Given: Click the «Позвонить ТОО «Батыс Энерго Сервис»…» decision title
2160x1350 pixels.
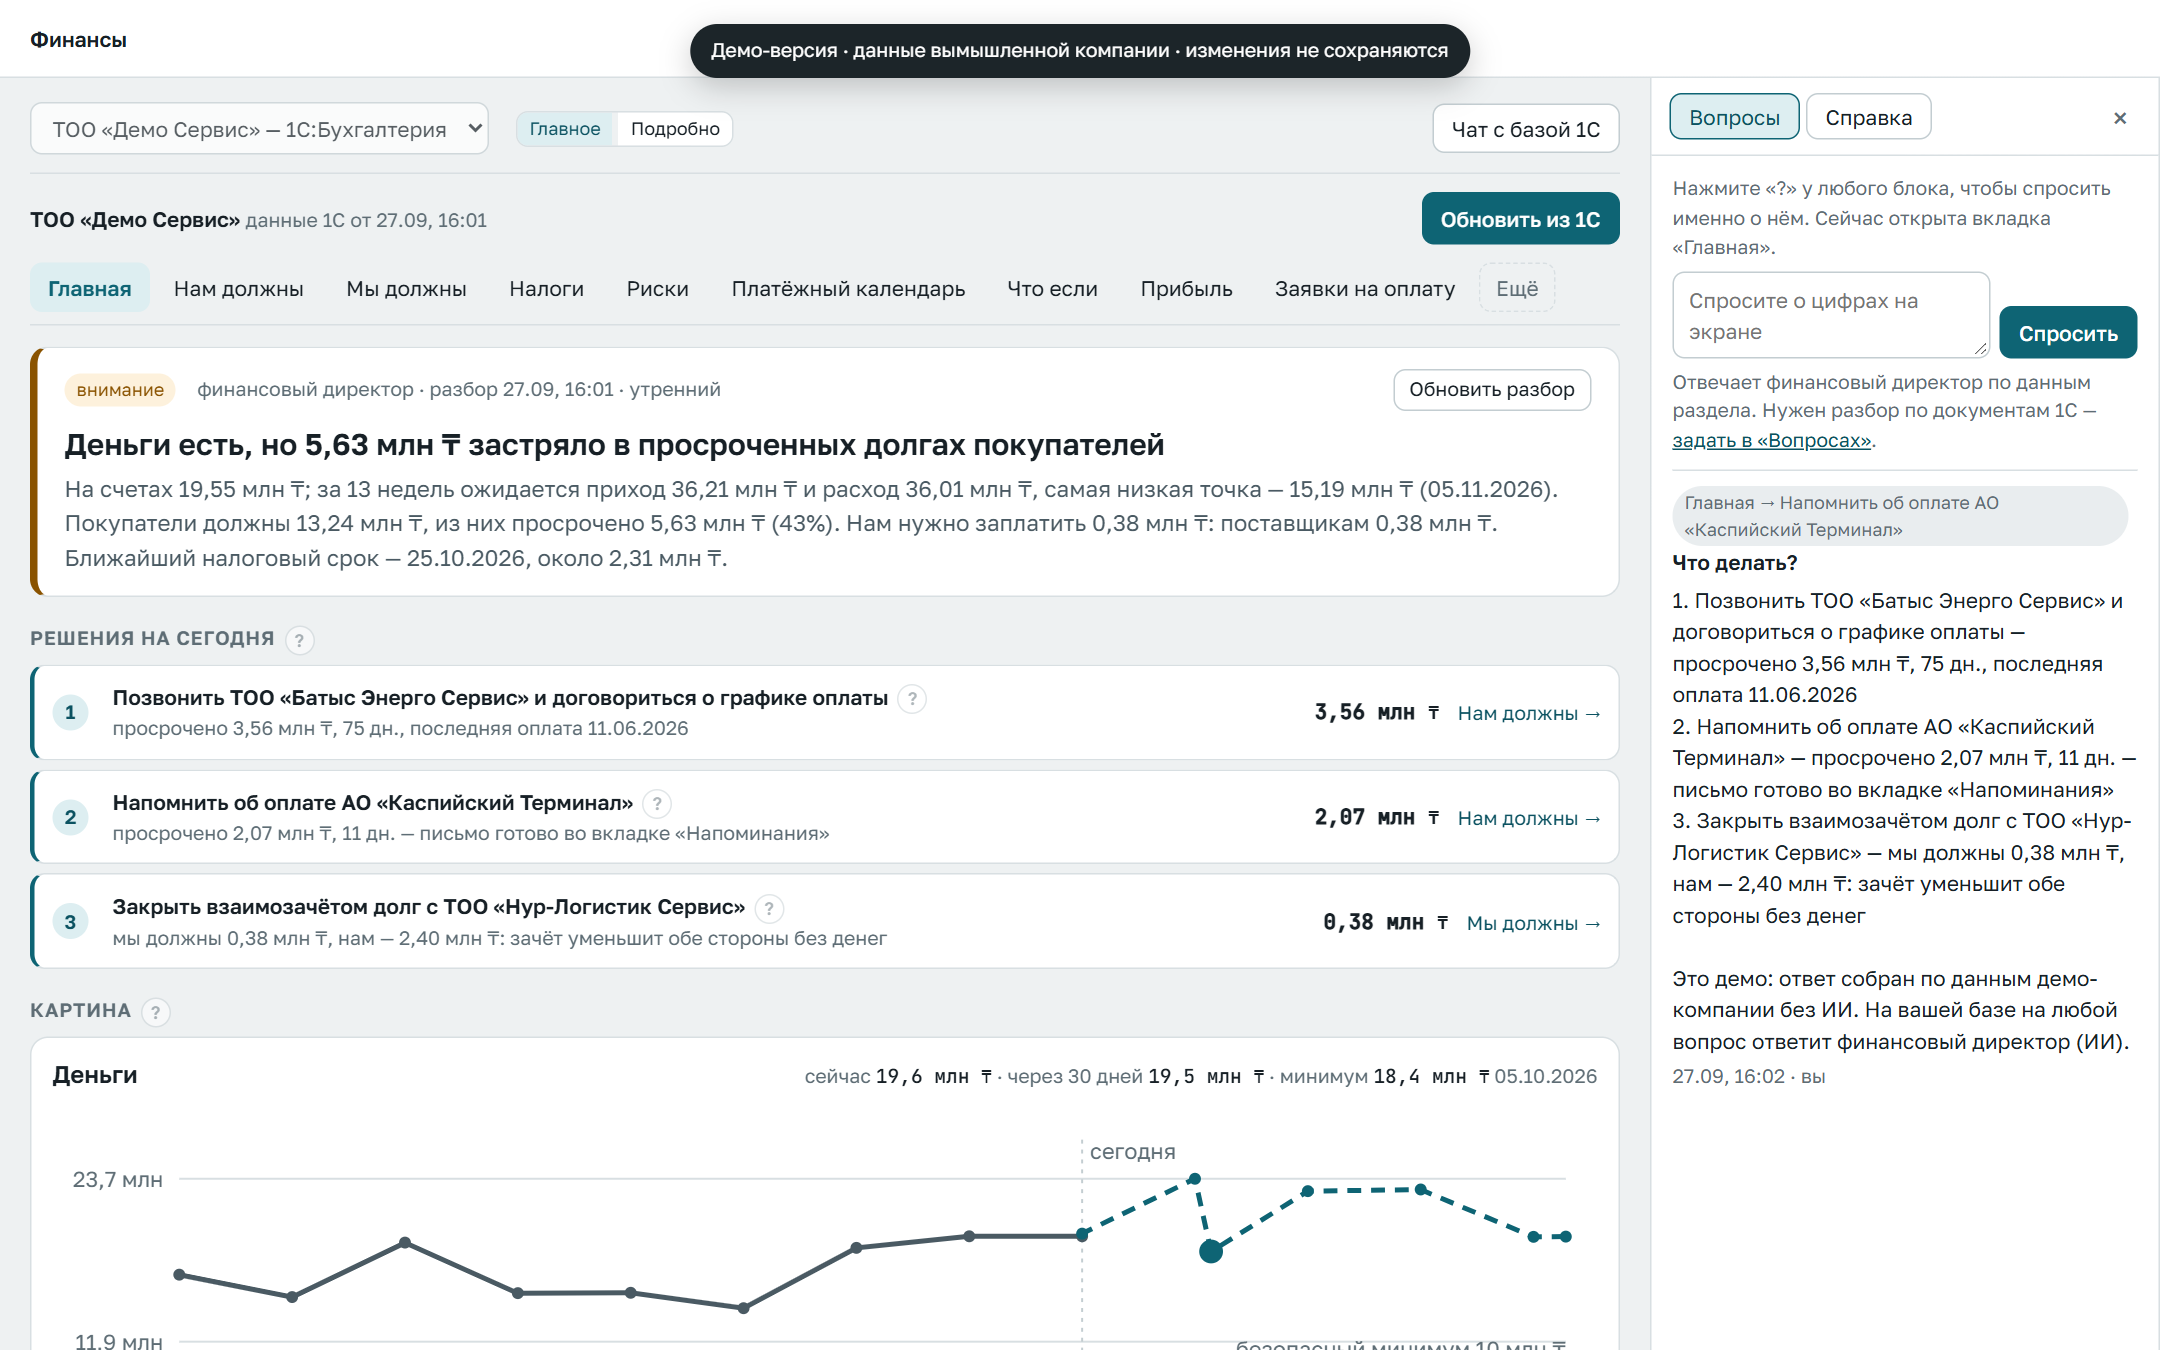Looking at the screenshot, I should point(500,698).
